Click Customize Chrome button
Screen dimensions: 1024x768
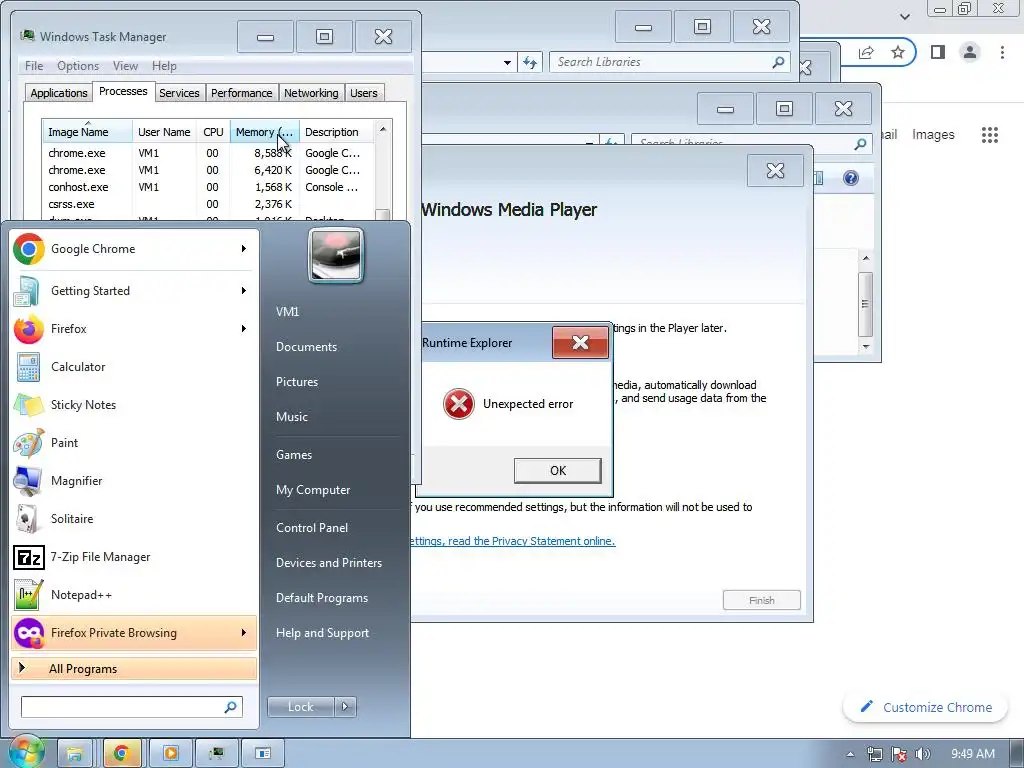click(925, 707)
